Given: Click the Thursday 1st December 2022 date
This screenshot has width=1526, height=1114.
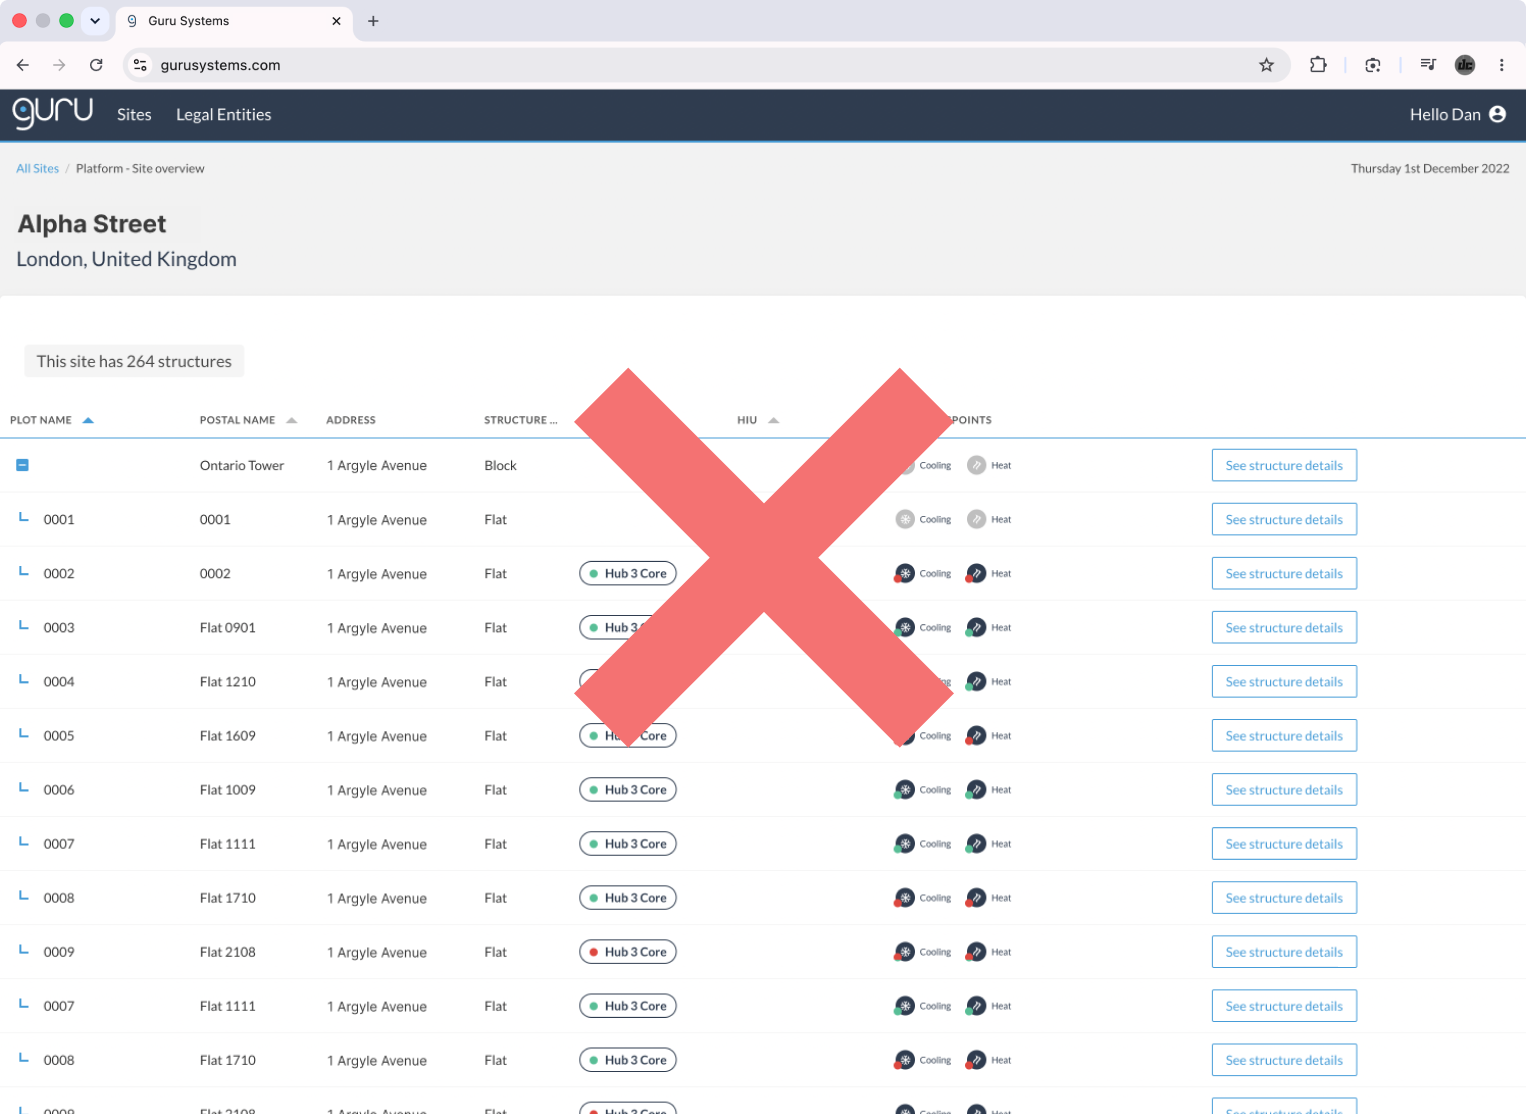Looking at the screenshot, I should (1430, 168).
